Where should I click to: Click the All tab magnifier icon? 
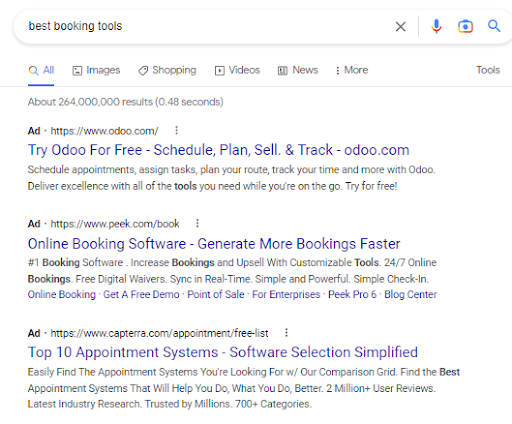tap(33, 70)
